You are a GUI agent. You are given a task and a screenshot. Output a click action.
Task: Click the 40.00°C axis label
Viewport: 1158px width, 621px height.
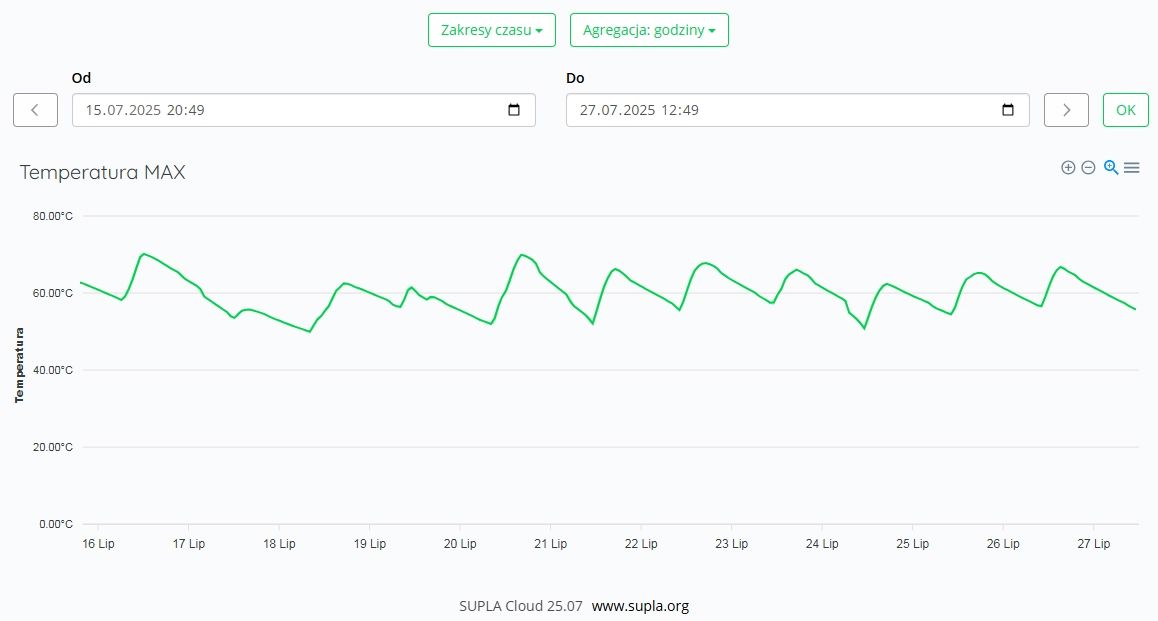(52, 370)
